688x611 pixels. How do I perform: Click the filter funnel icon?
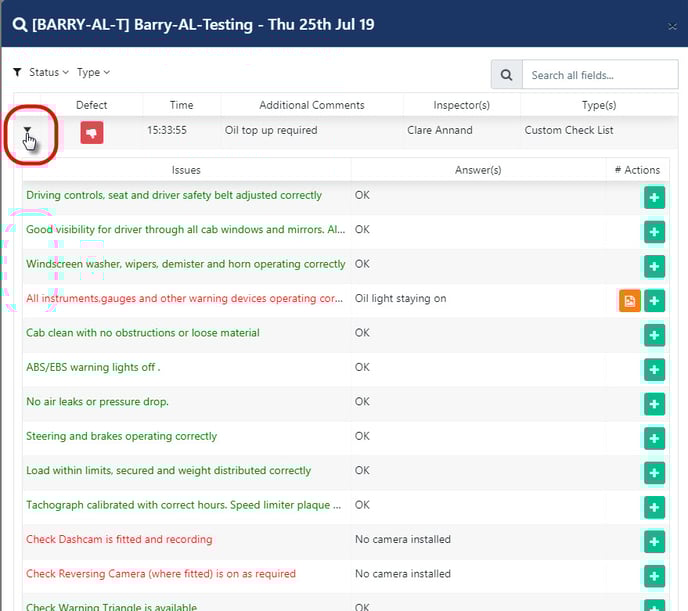point(17,72)
